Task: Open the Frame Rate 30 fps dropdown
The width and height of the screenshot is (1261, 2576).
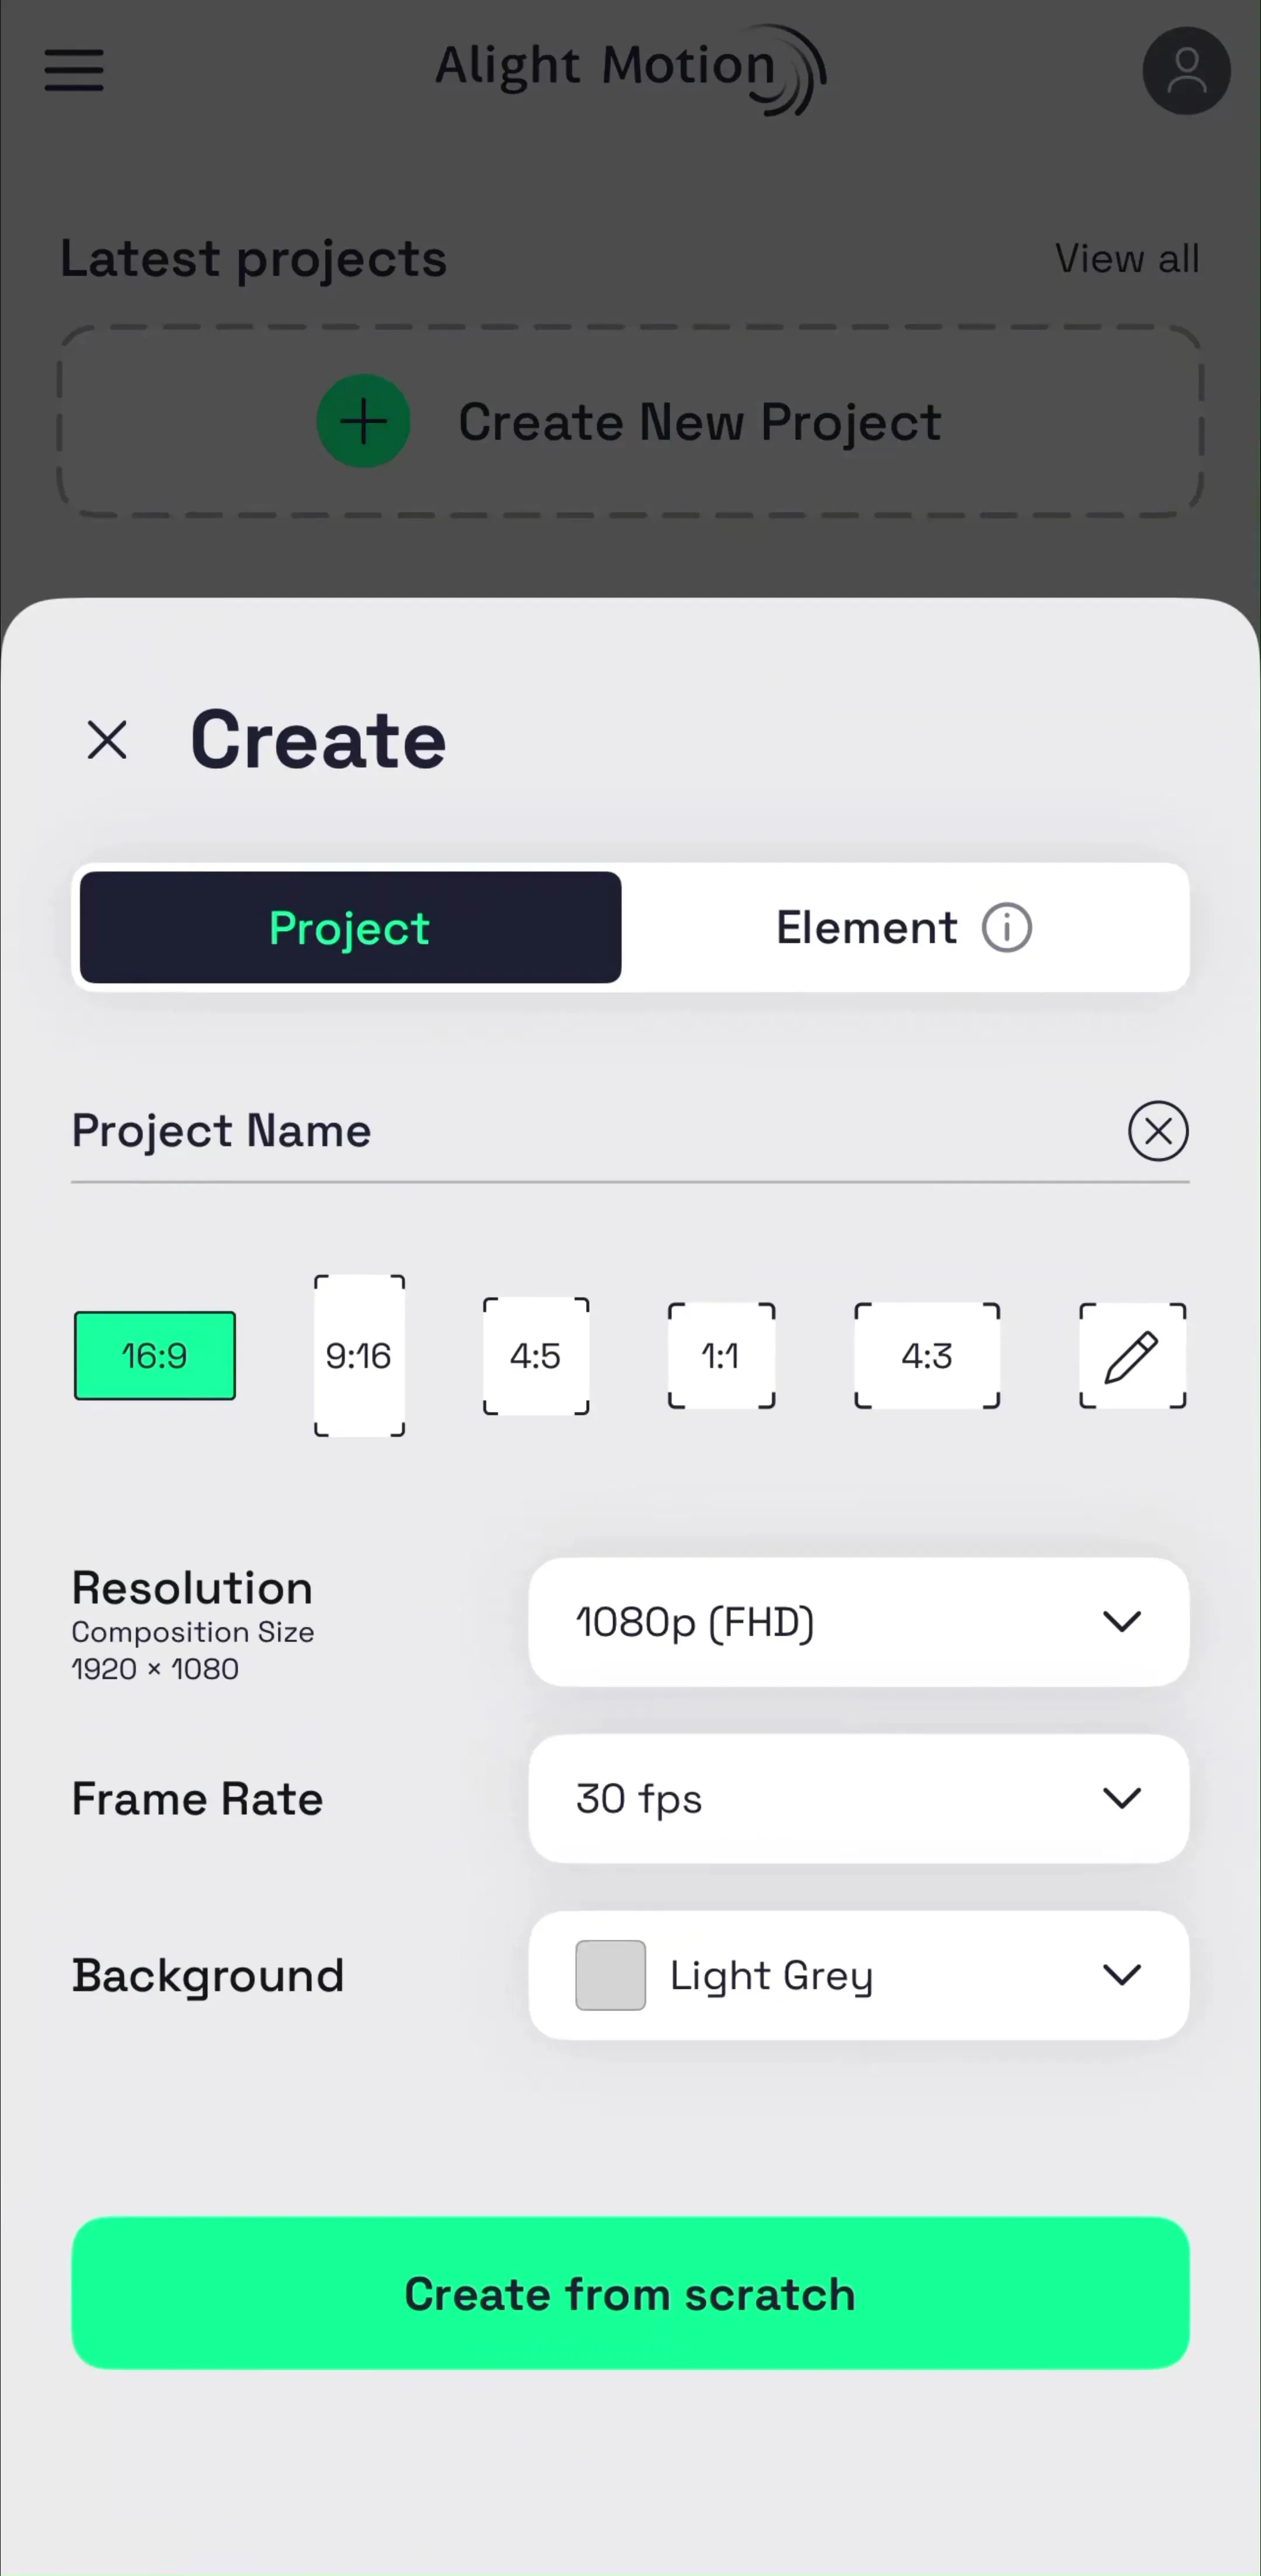Action: tap(859, 1798)
